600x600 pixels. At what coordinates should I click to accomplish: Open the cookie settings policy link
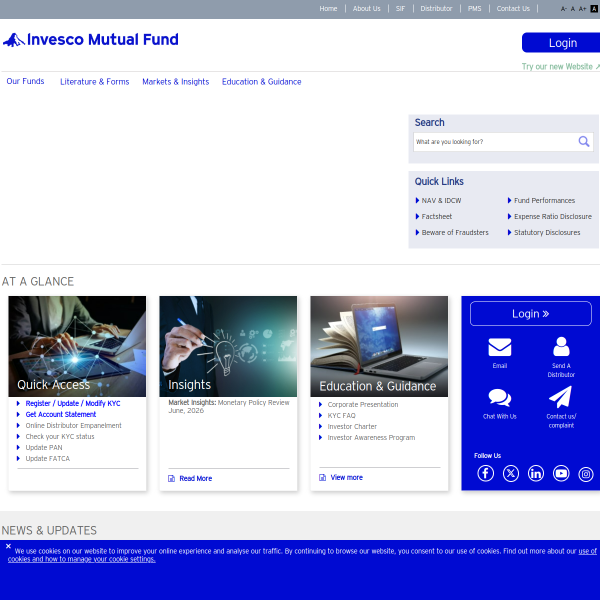tap(82, 559)
